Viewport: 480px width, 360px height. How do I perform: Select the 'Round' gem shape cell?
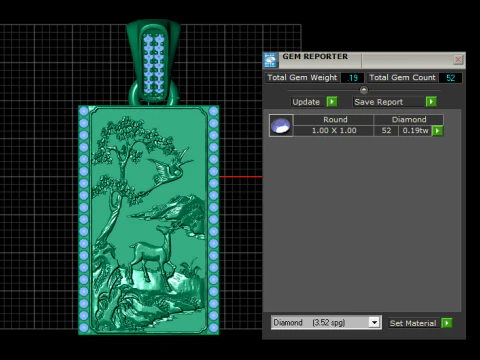click(x=334, y=120)
